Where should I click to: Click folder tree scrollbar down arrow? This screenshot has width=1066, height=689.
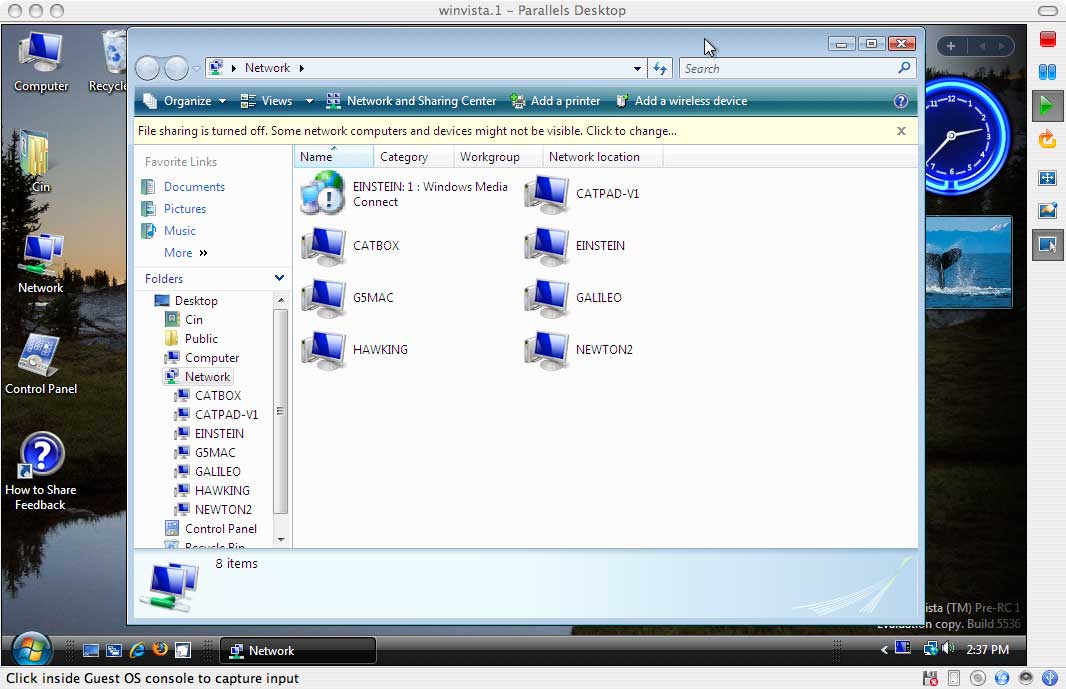[x=281, y=539]
